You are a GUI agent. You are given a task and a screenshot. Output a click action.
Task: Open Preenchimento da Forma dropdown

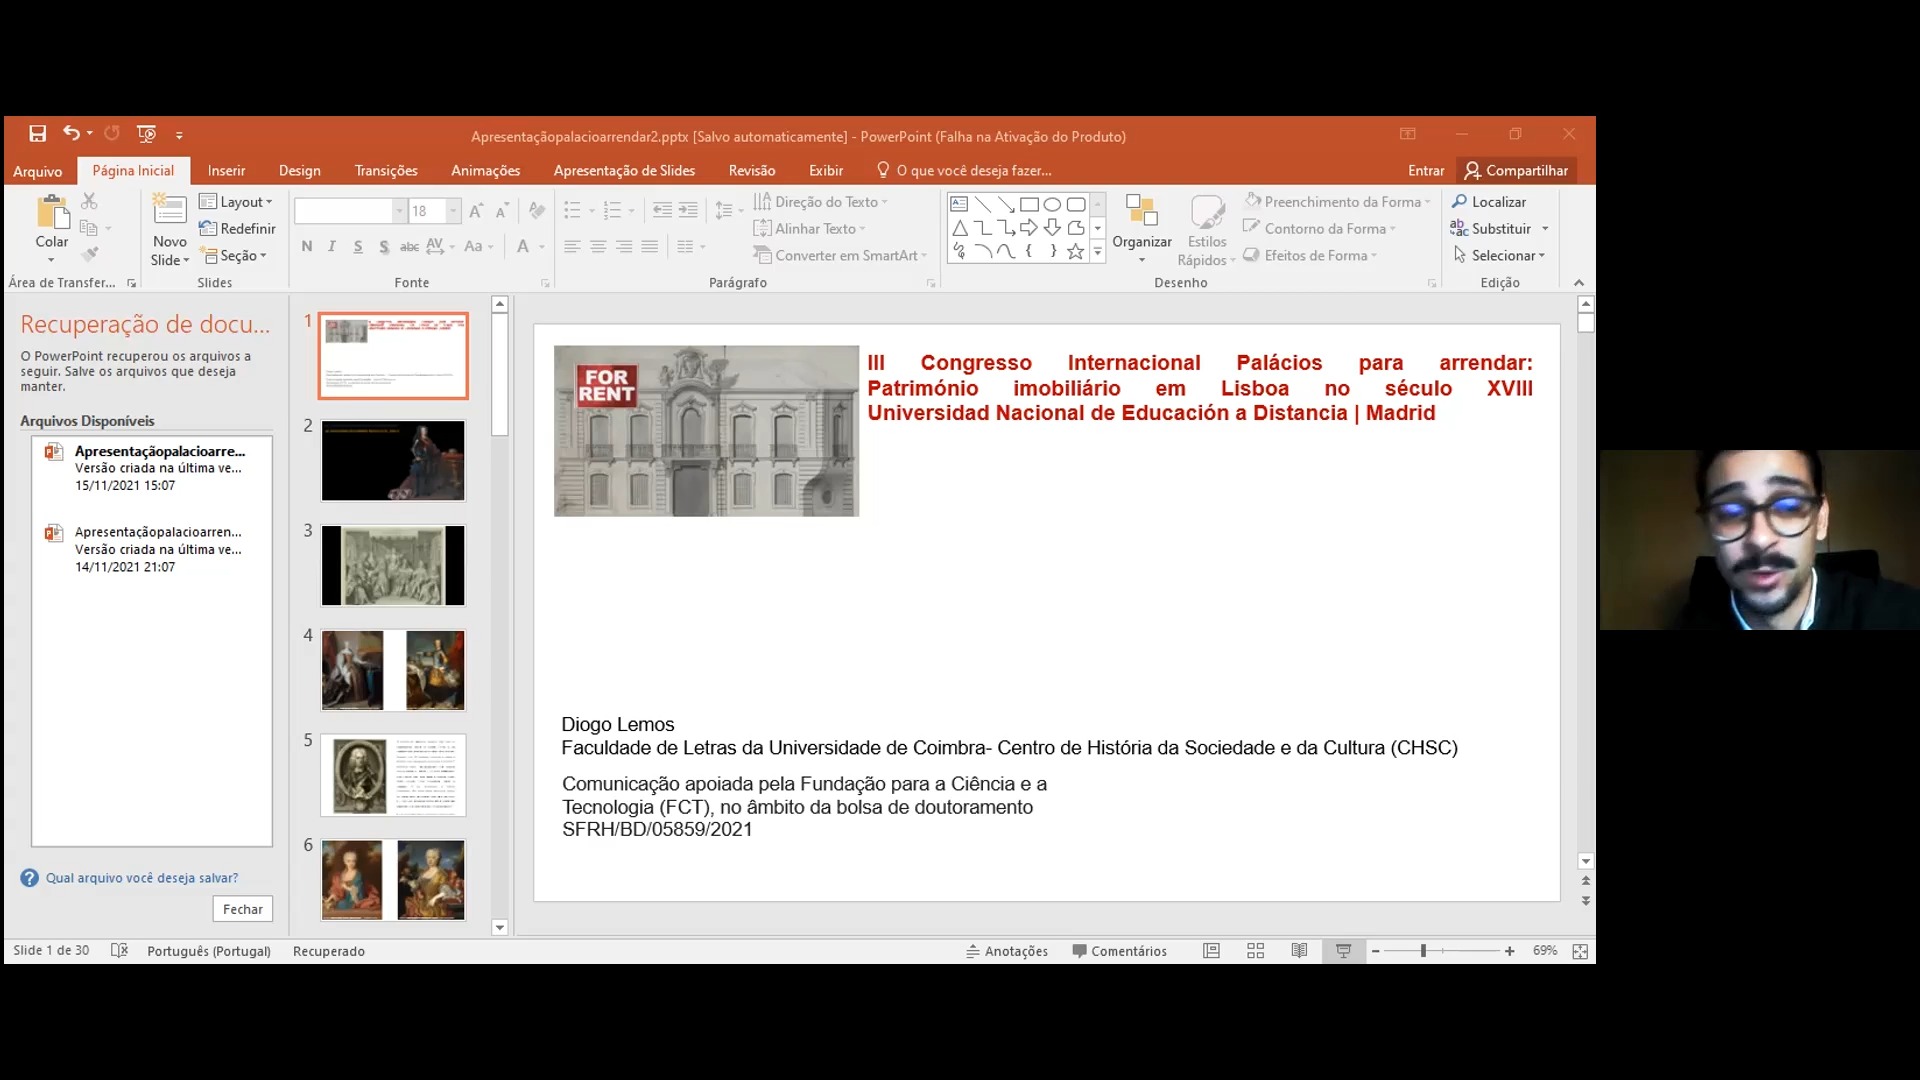(1337, 202)
